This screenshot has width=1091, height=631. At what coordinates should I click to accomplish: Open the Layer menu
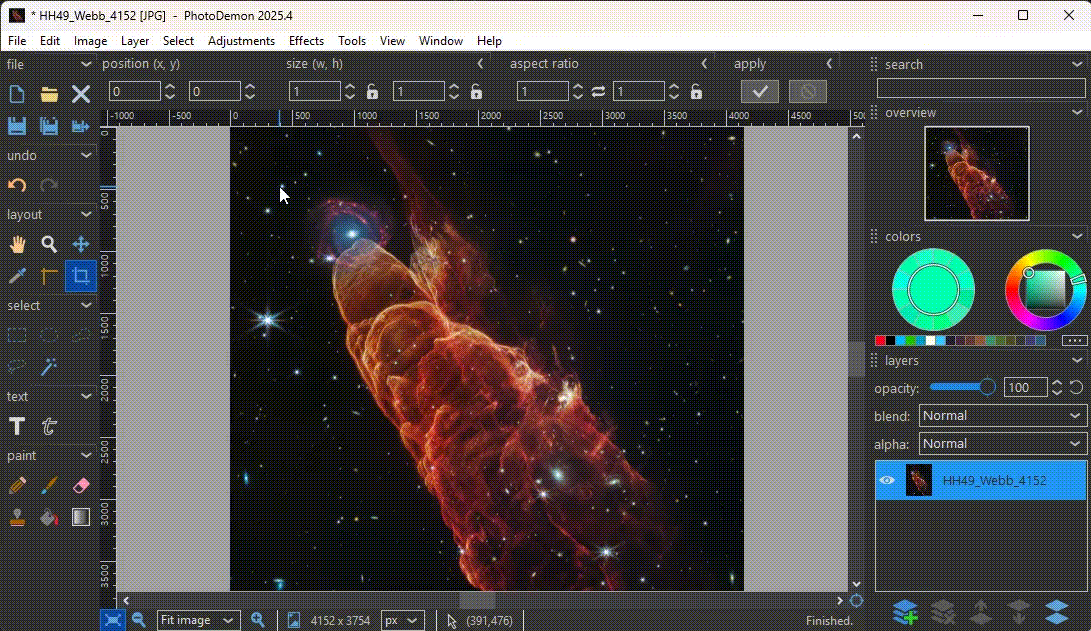(x=135, y=41)
